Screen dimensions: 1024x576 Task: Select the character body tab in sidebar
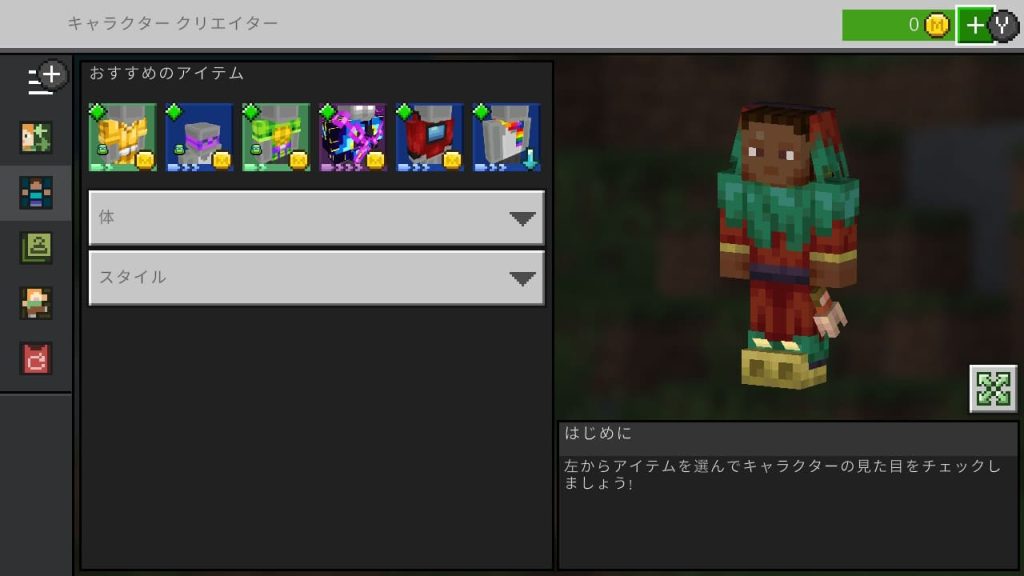click(x=36, y=193)
